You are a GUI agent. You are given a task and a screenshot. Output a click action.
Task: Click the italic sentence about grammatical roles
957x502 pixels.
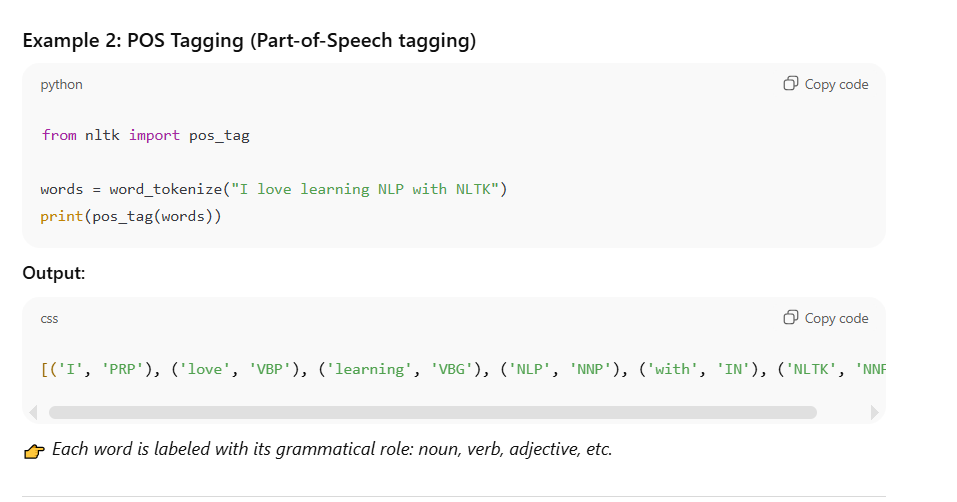pos(331,450)
